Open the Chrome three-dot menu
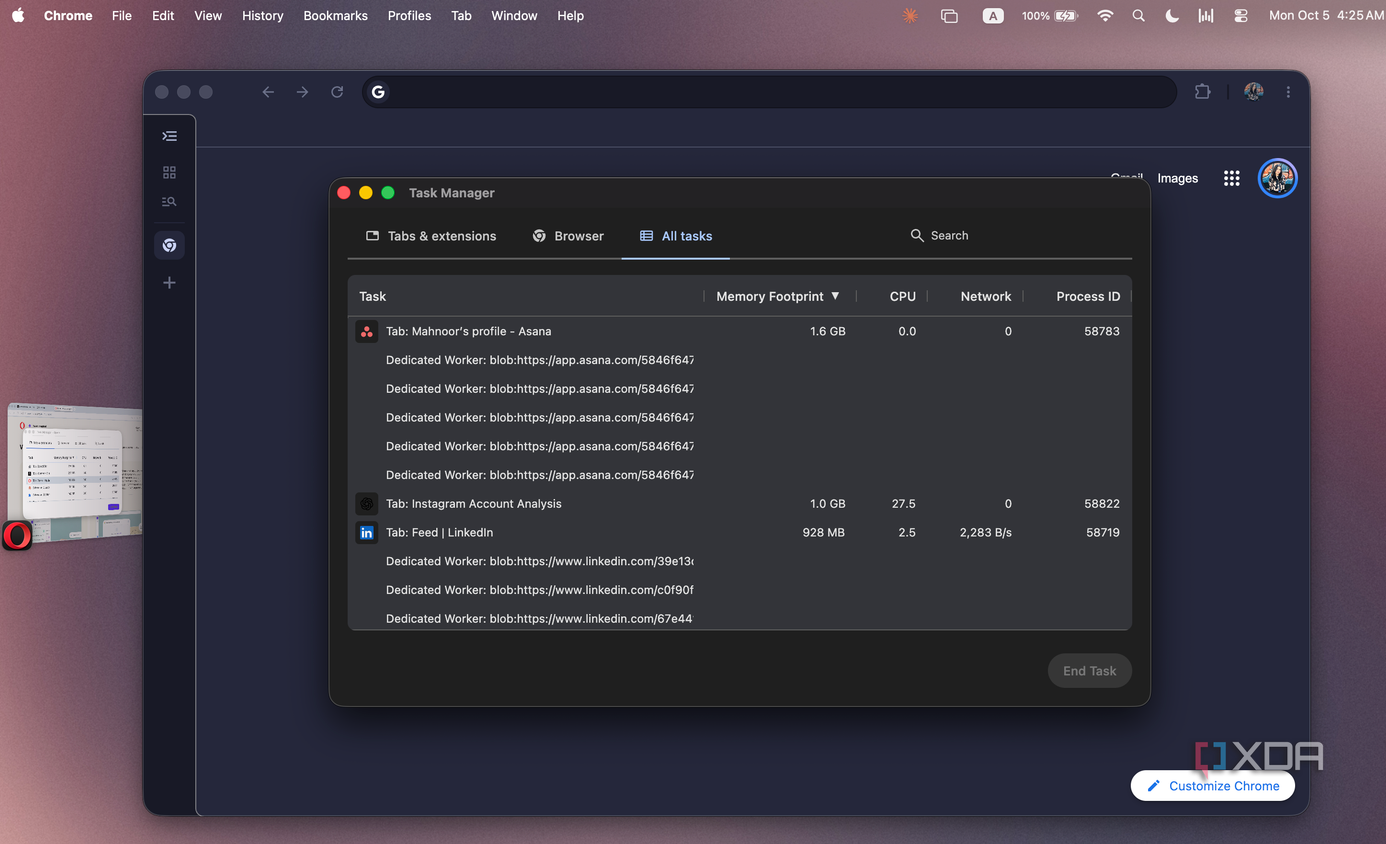Screen dimensions: 1386x844 tap(1288, 92)
